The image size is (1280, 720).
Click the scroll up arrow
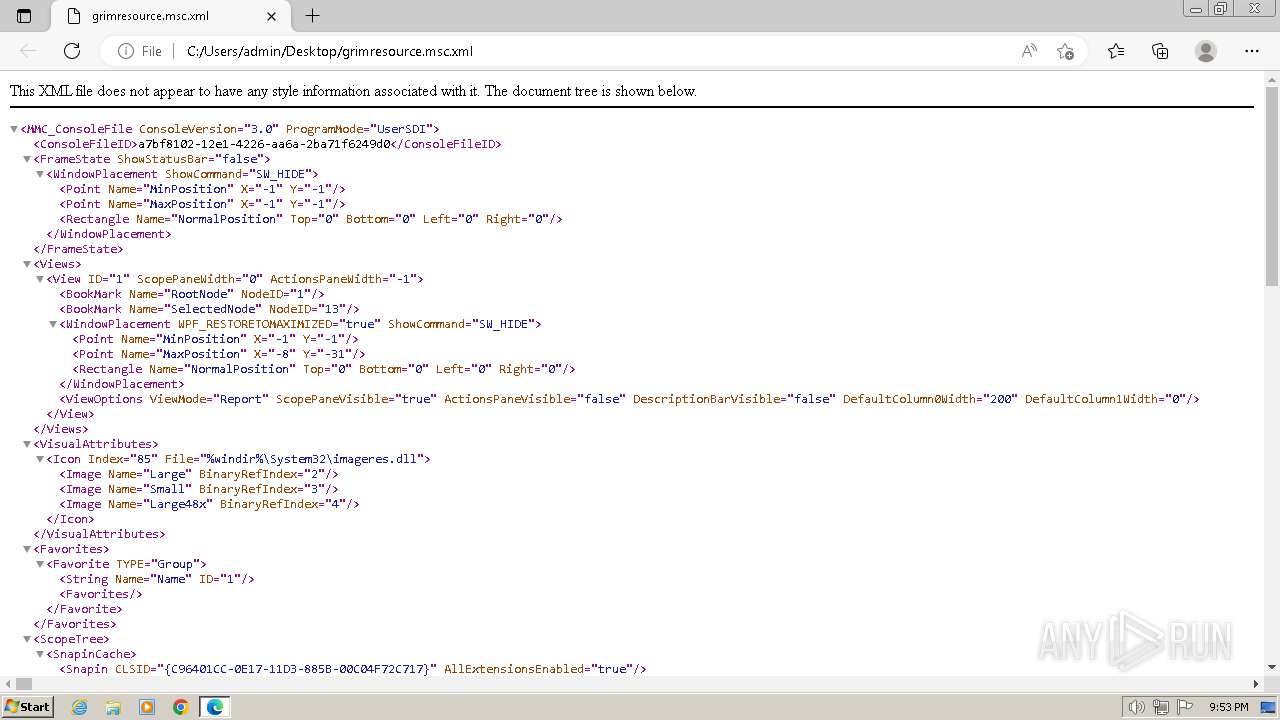pos(1272,78)
